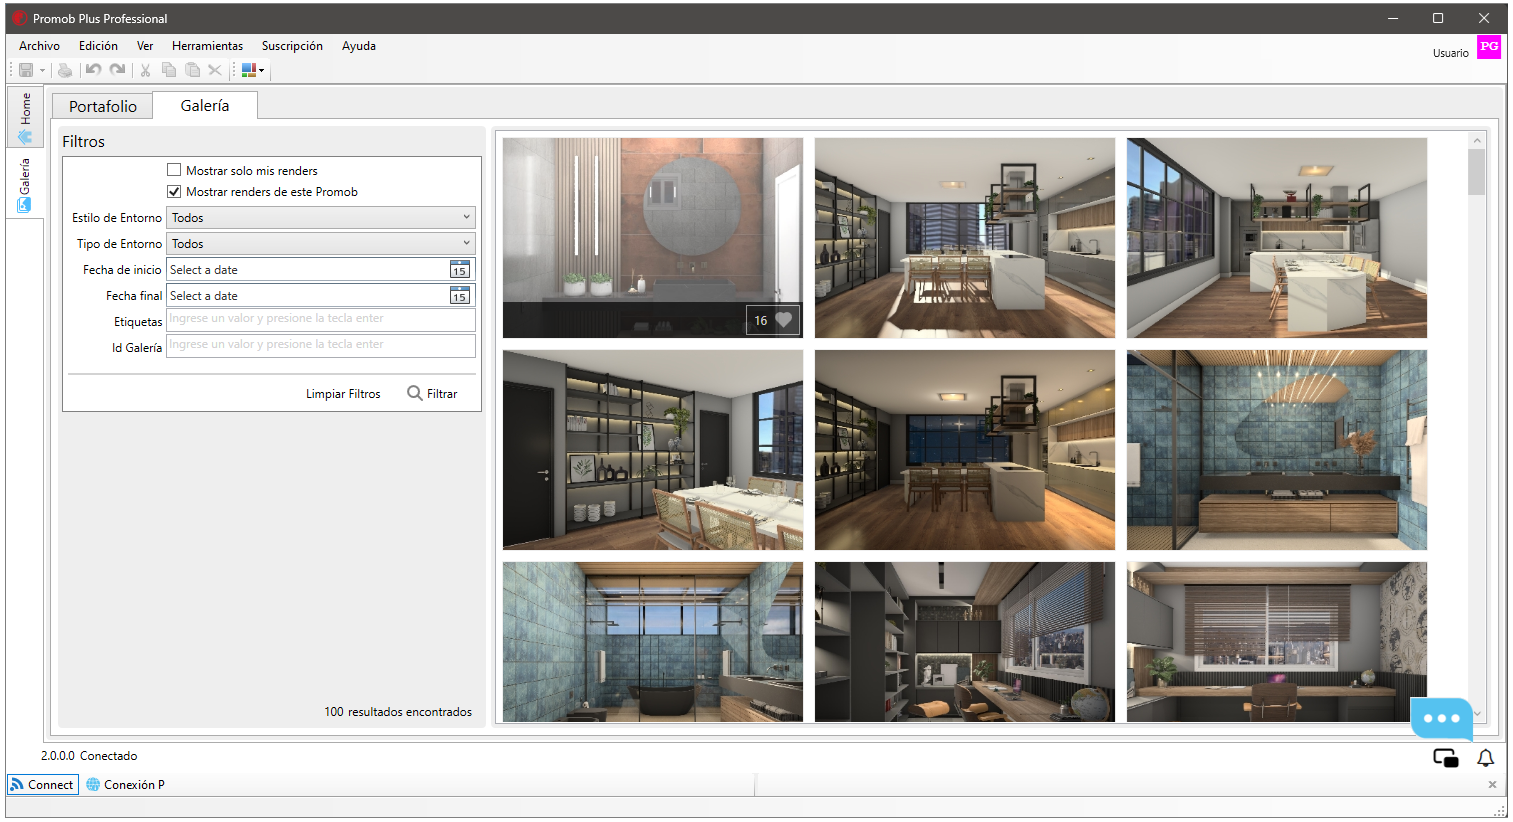Open the office desk blinds render
The image size is (1513, 822).
click(x=1276, y=641)
